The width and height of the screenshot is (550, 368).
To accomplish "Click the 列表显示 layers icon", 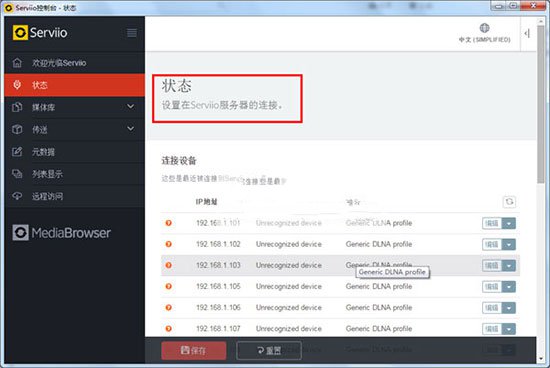I will click(x=17, y=174).
